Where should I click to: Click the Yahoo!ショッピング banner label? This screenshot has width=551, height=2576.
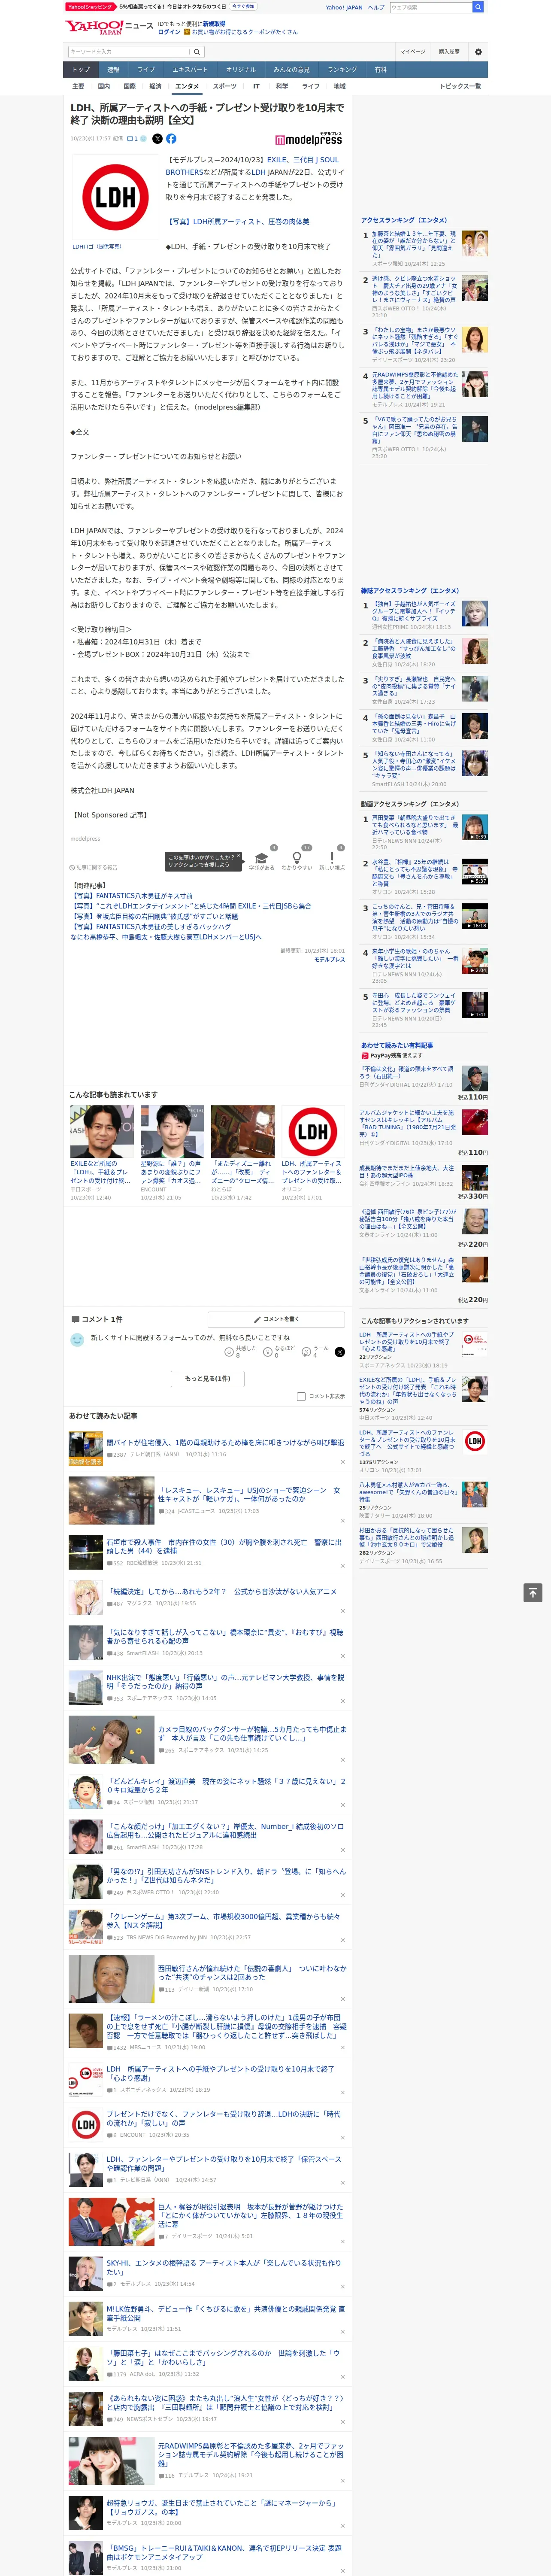(90, 6)
